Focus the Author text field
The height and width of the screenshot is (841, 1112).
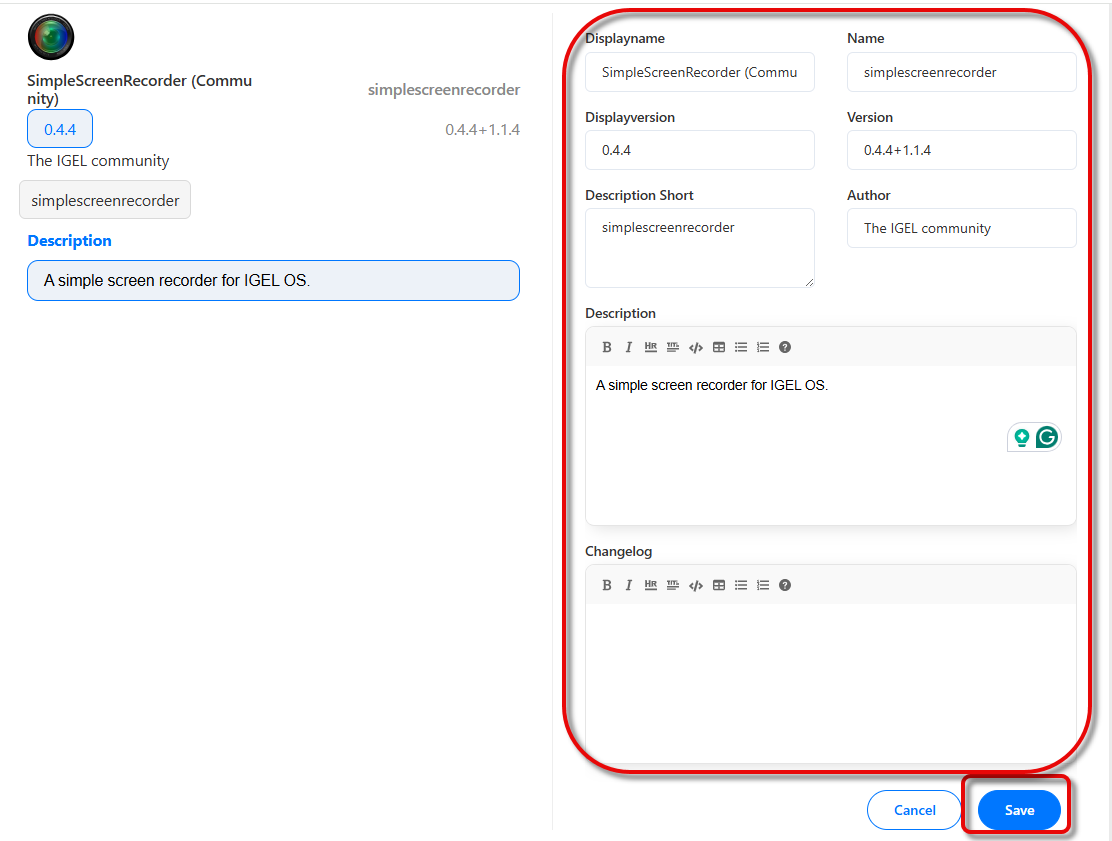(961, 228)
